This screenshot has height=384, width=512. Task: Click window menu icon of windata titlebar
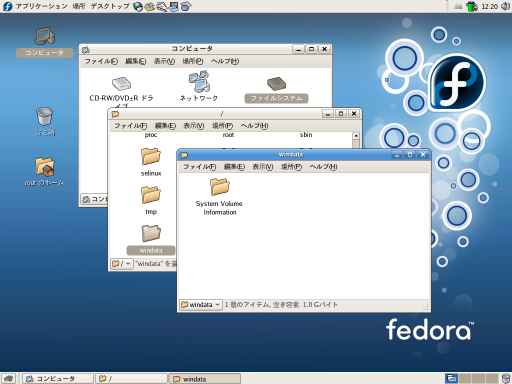(x=184, y=155)
